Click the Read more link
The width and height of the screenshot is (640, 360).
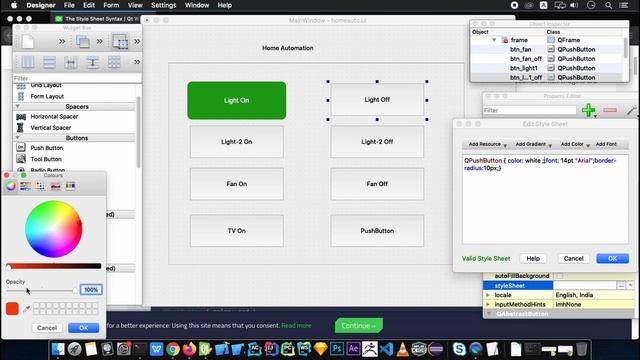point(296,326)
